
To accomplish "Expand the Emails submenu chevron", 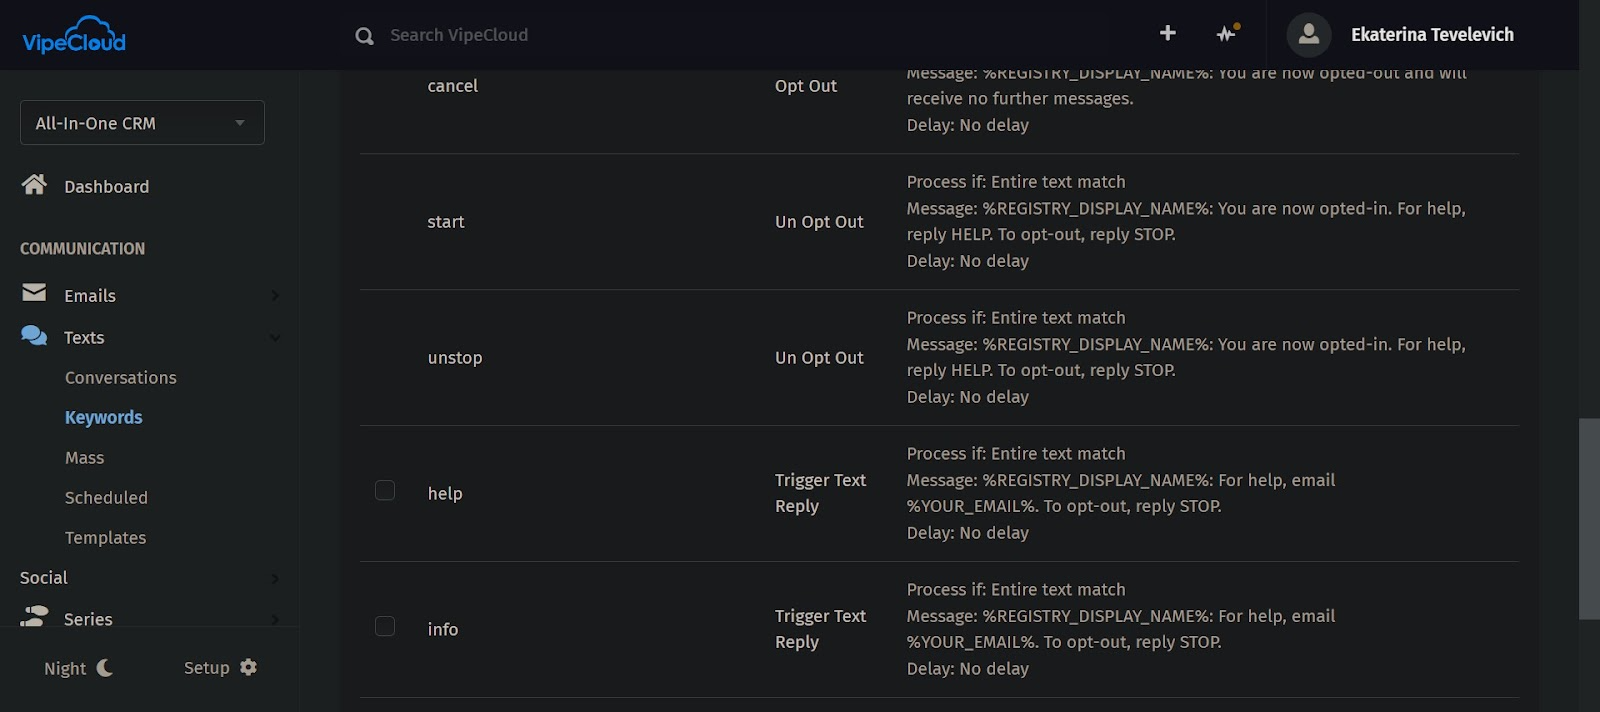I will [275, 296].
